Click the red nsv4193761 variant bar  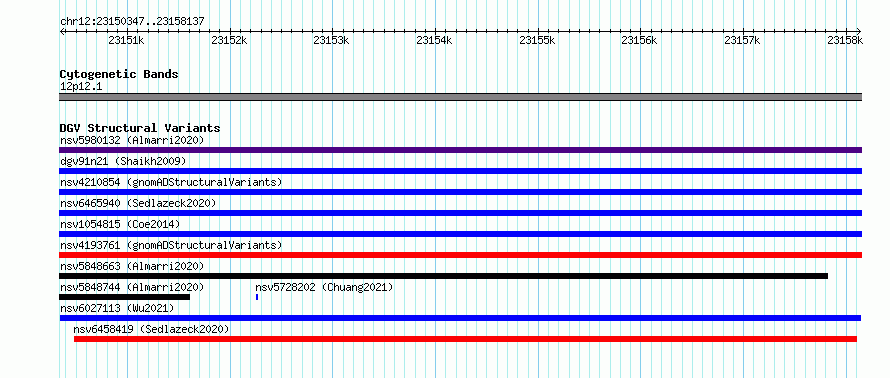[x=460, y=255]
